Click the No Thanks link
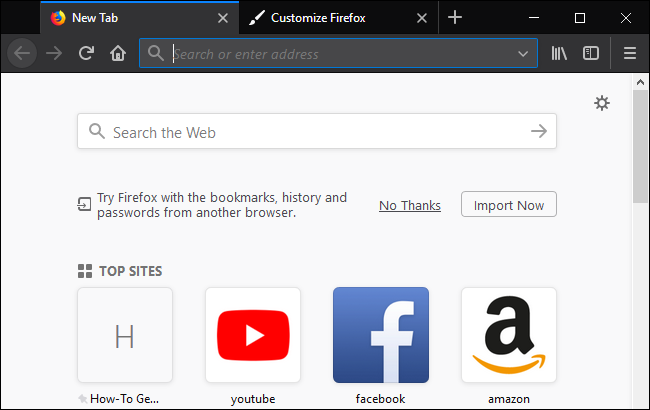 [410, 205]
